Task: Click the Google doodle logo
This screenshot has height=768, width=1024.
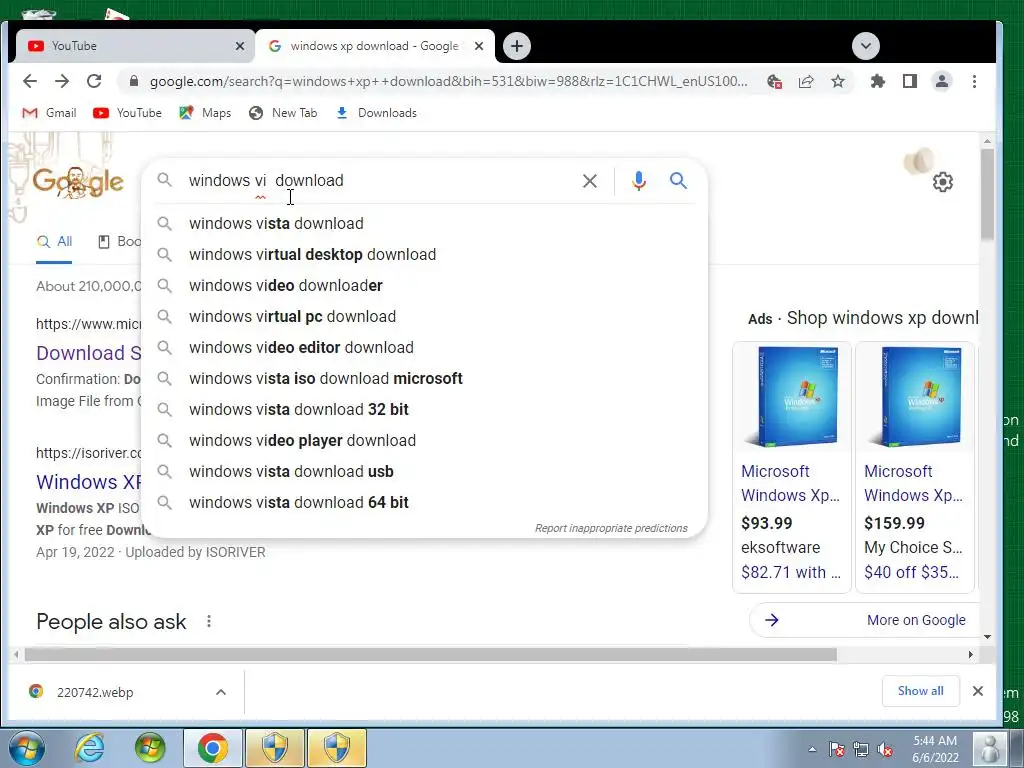Action: click(x=77, y=182)
